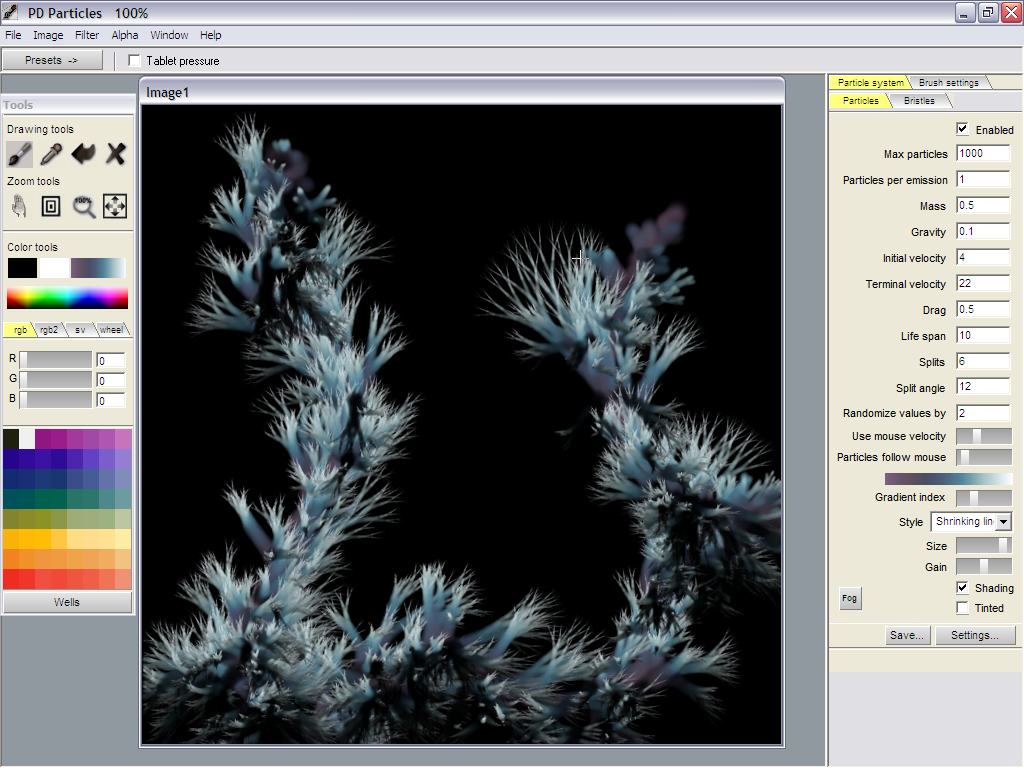This screenshot has height=768, width=1024.
Task: Enable the Tablet pressure checkbox
Action: 135,61
